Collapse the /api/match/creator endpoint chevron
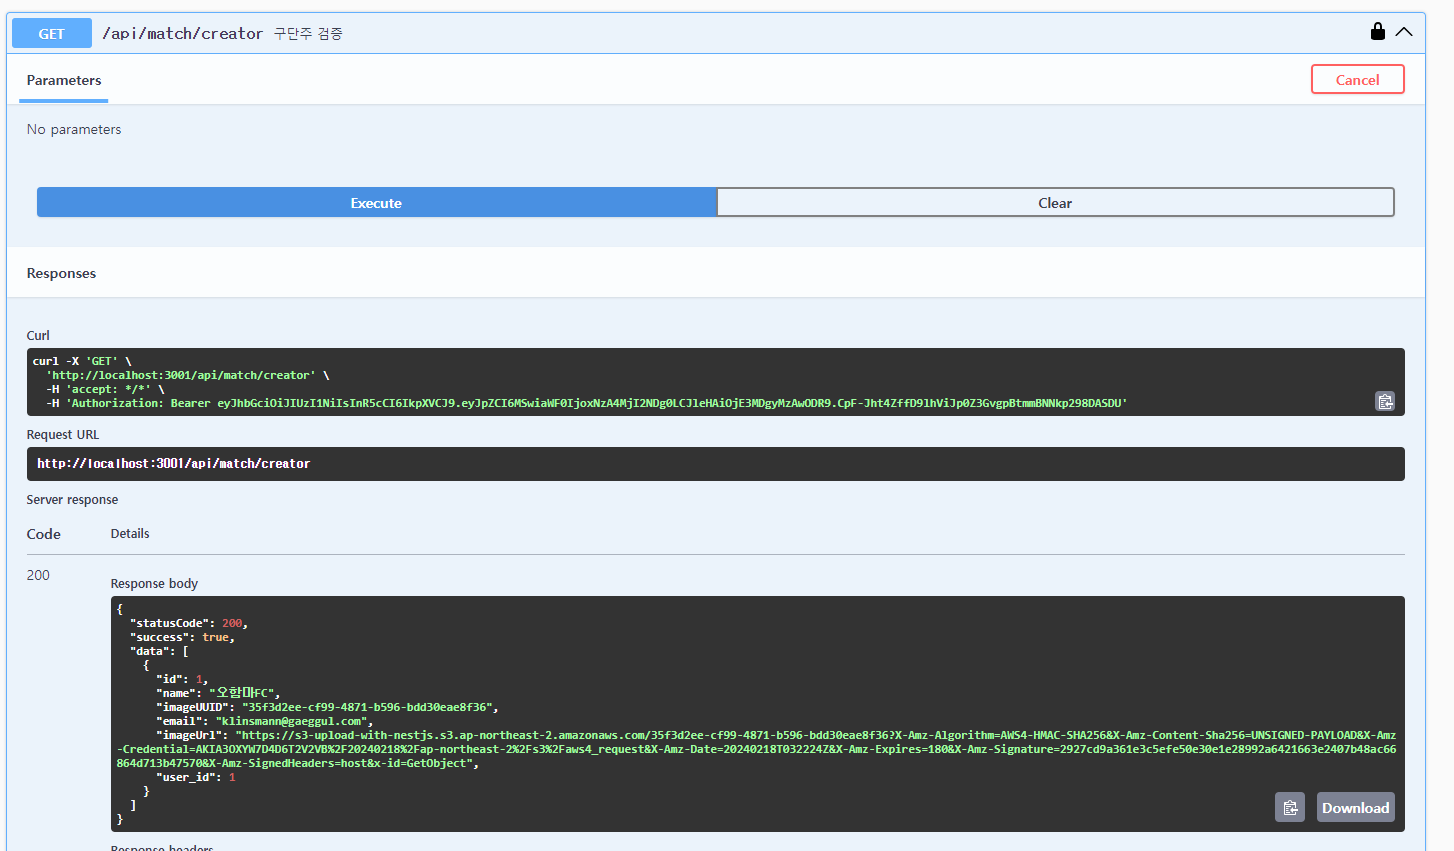Screen dimensions: 1454x851 [1404, 32]
